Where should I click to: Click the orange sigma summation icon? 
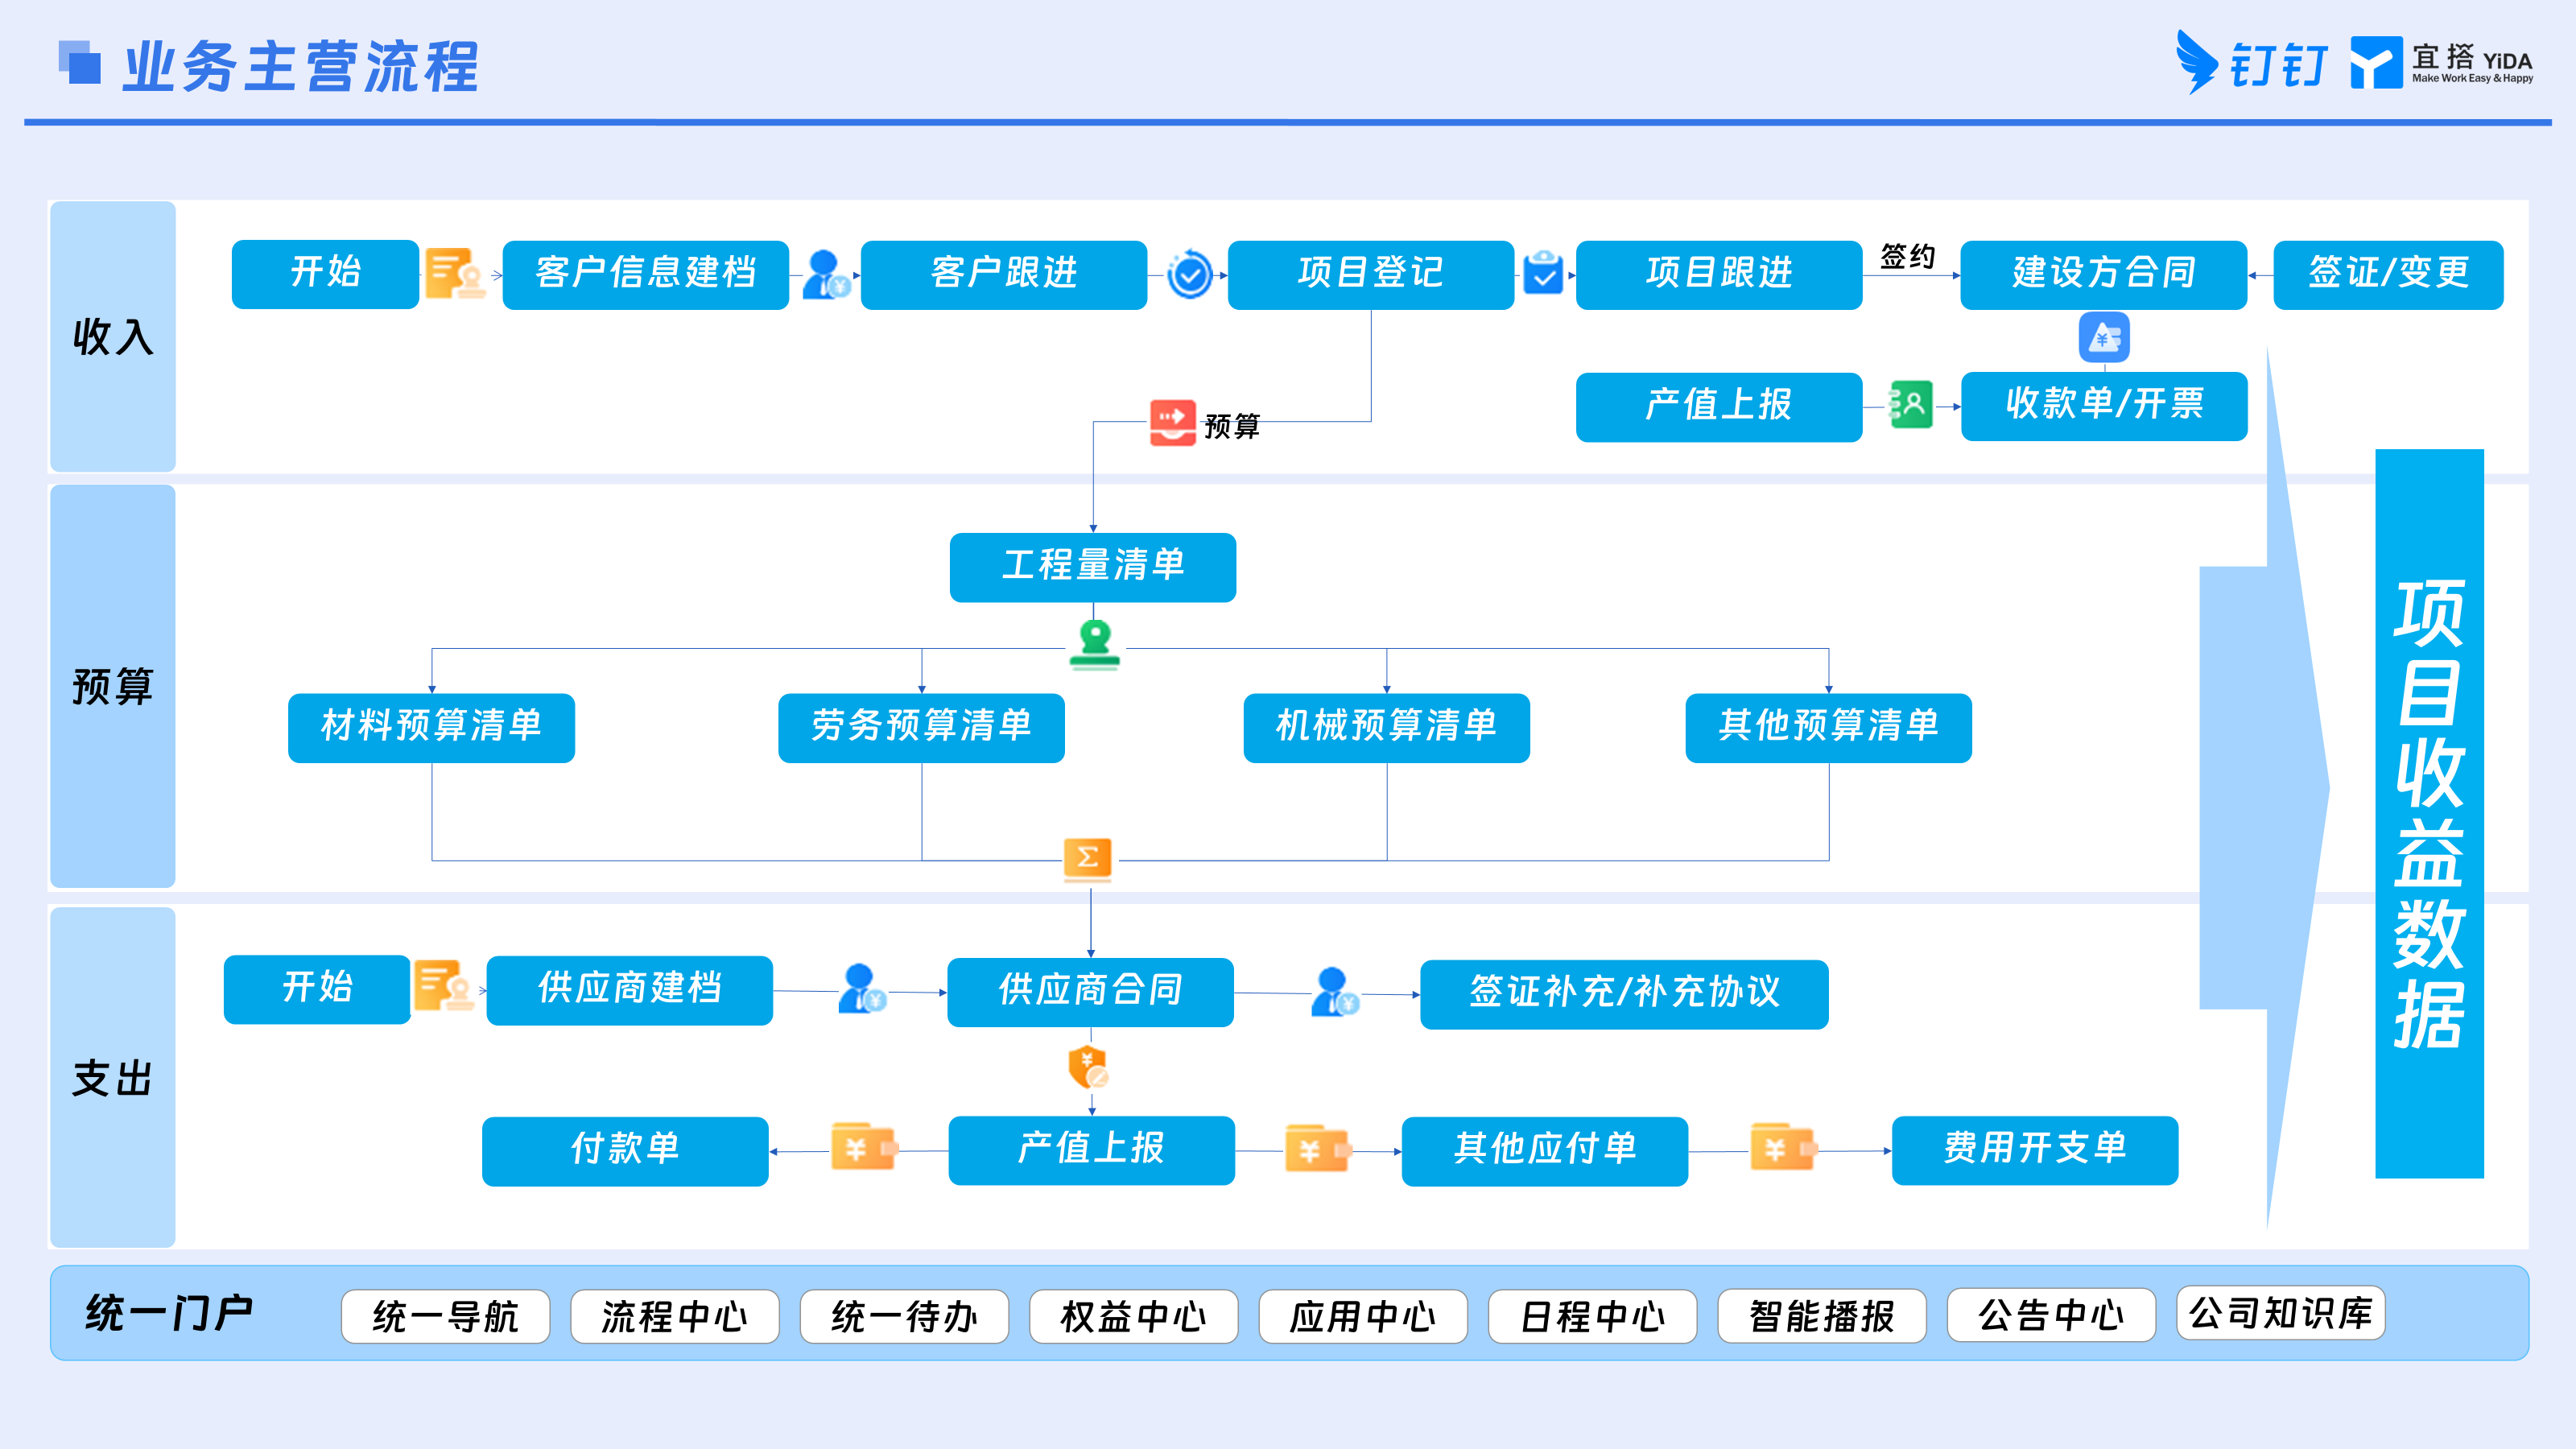(x=1088, y=859)
